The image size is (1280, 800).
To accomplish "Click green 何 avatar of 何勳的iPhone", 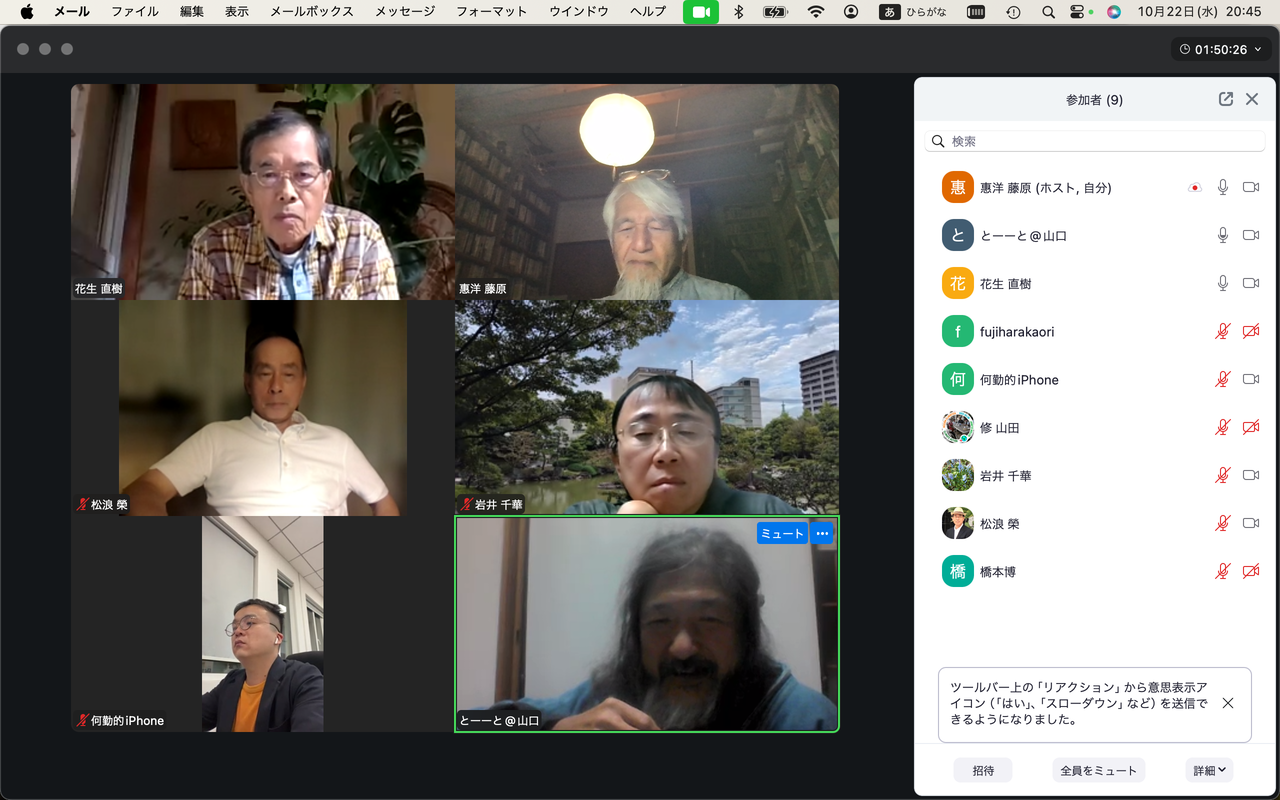I will (958, 379).
